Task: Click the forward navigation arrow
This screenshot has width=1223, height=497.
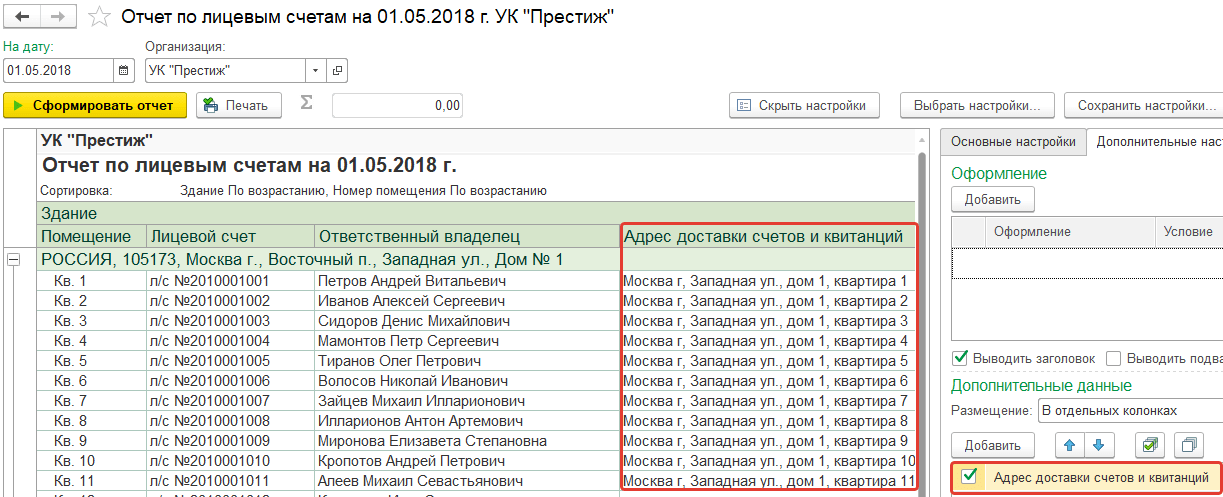Action: 58,17
